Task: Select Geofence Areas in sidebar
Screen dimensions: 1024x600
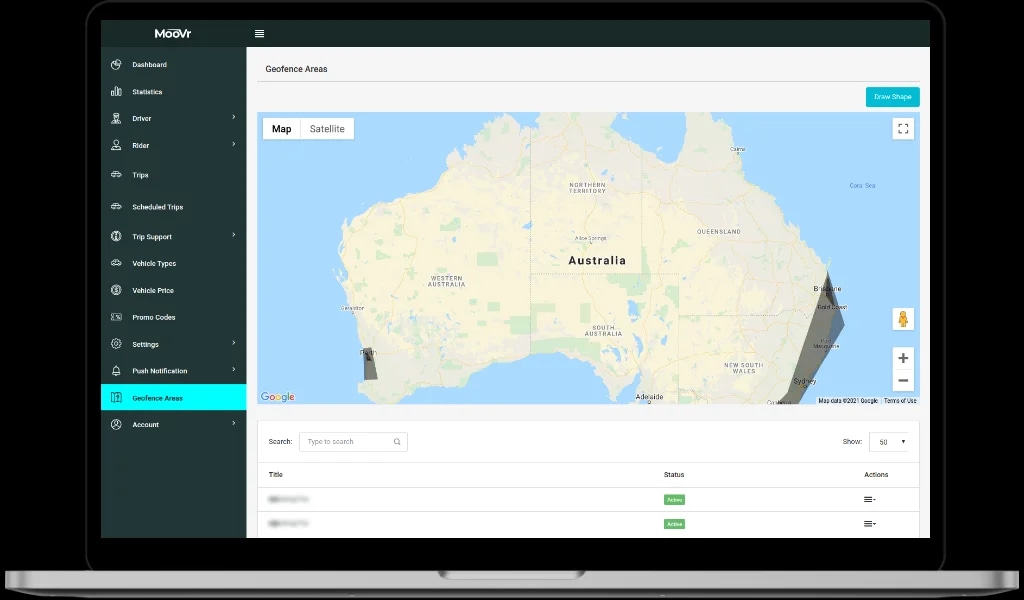Action: click(x=174, y=398)
